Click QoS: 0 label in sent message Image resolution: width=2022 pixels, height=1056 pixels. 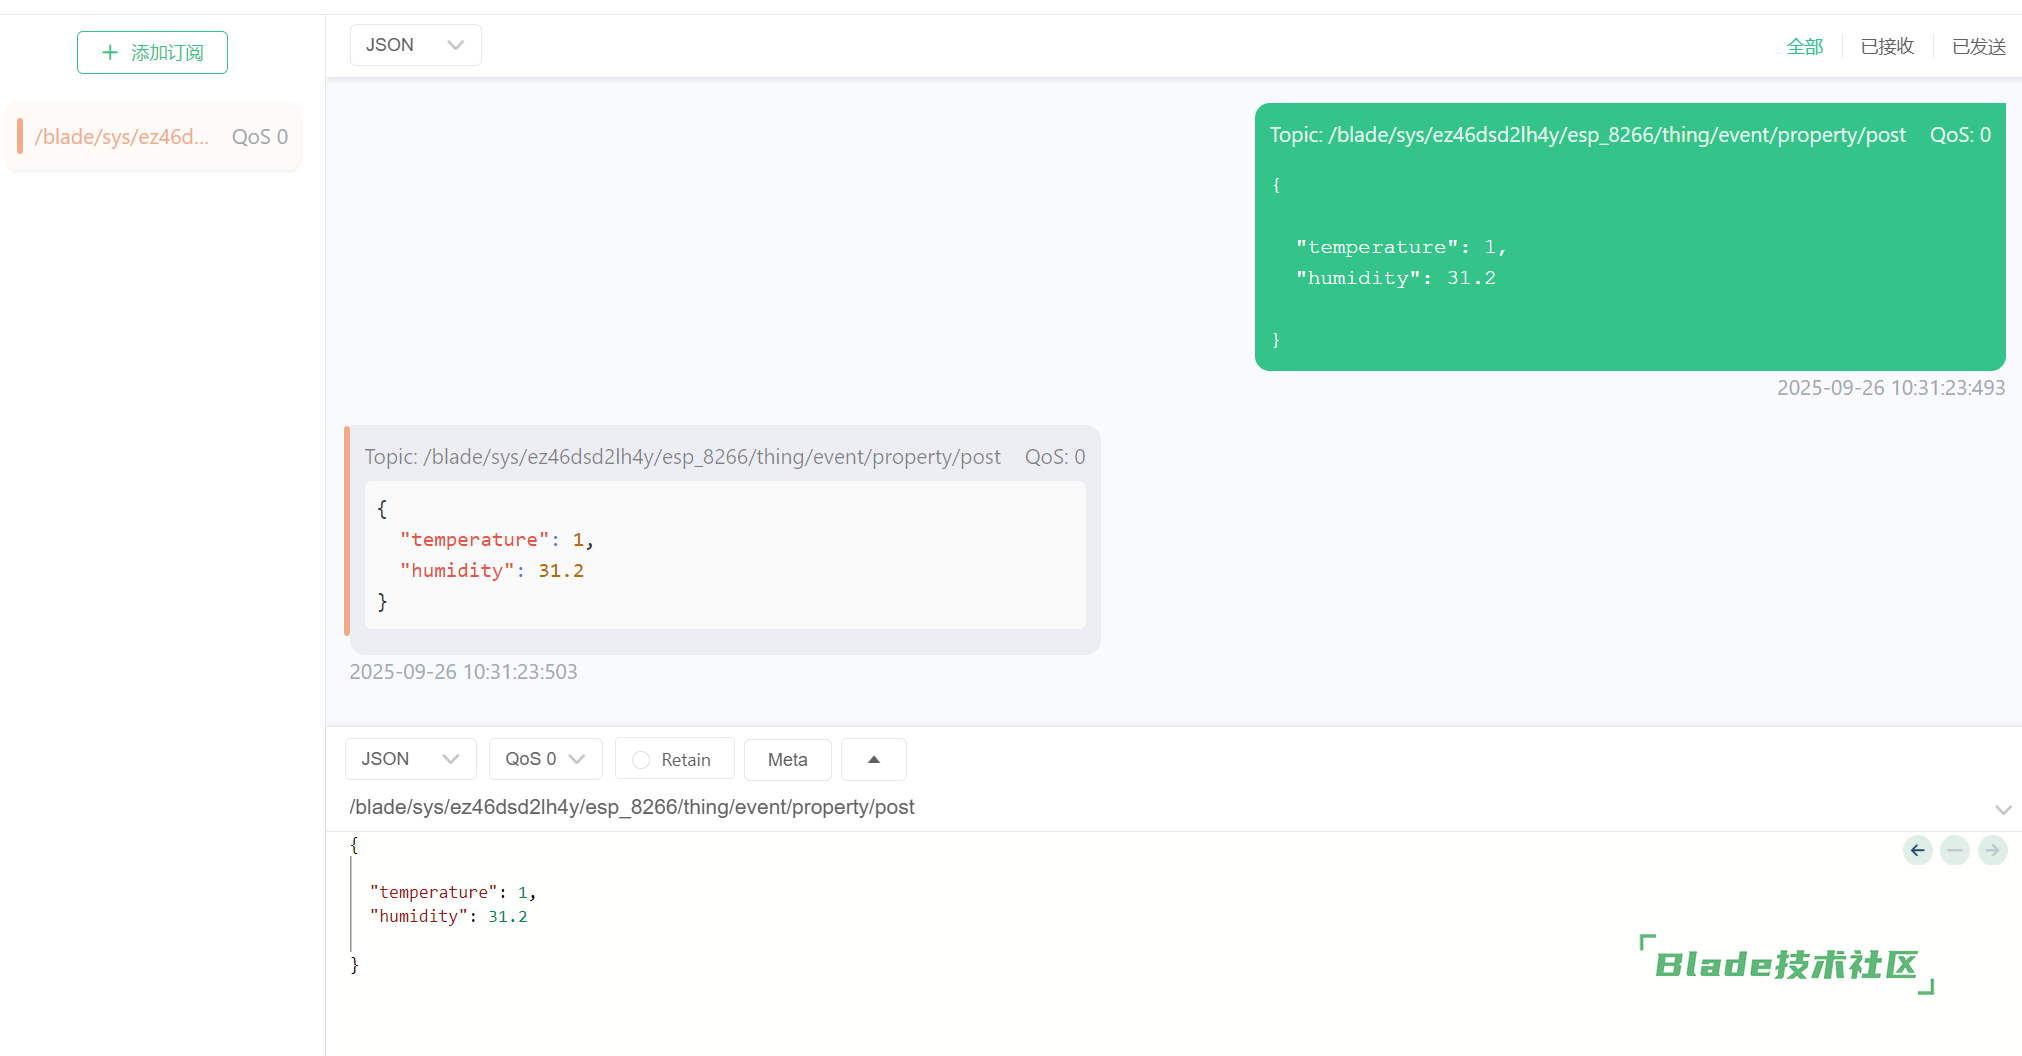pos(1960,135)
